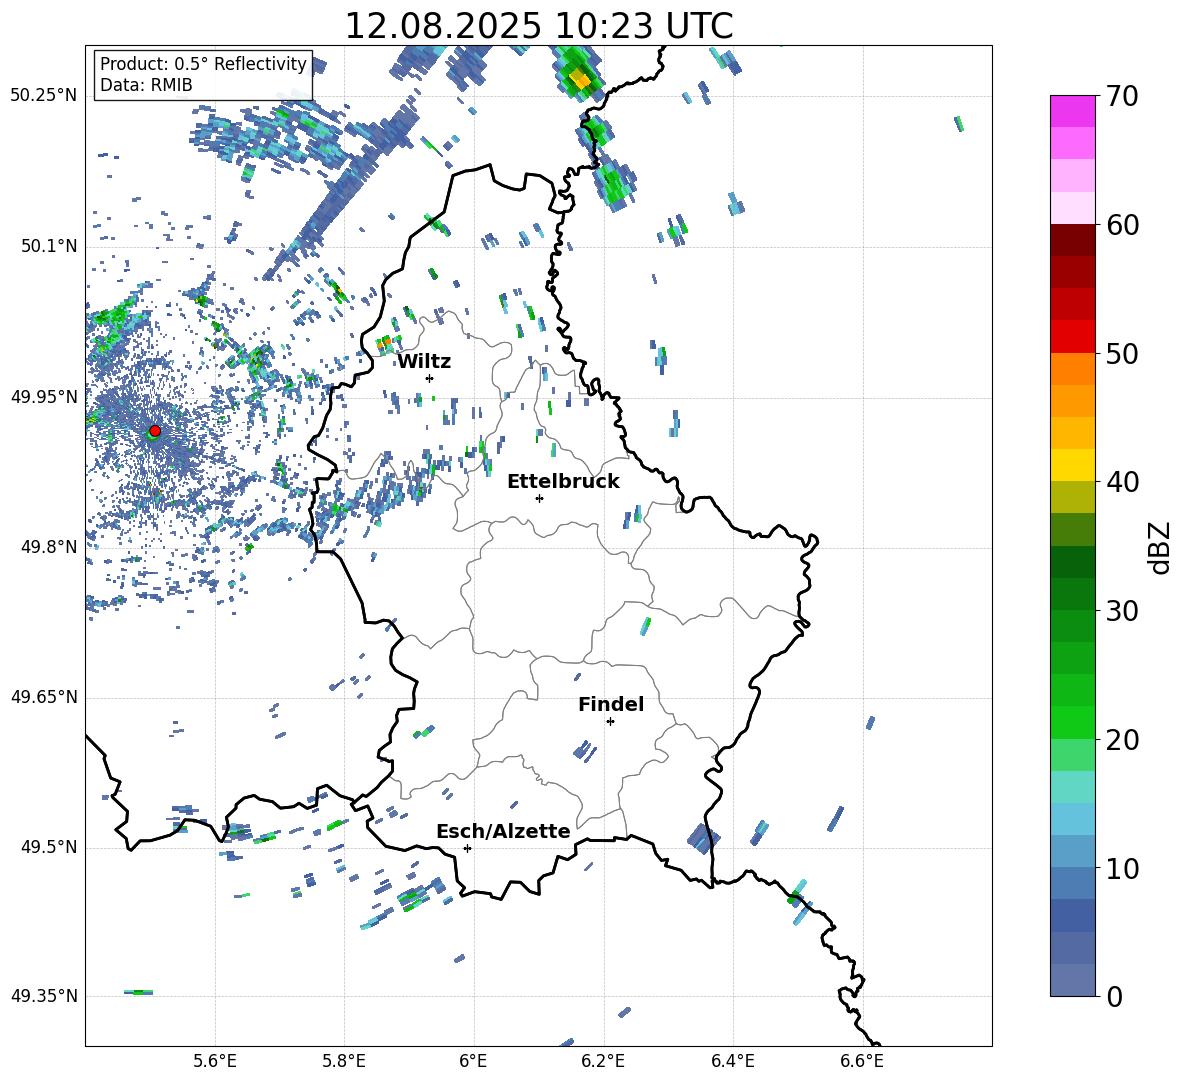Click the orange-yellow storm cell near 50.25°N
This screenshot has width=1184, height=1081.
click(x=580, y=78)
